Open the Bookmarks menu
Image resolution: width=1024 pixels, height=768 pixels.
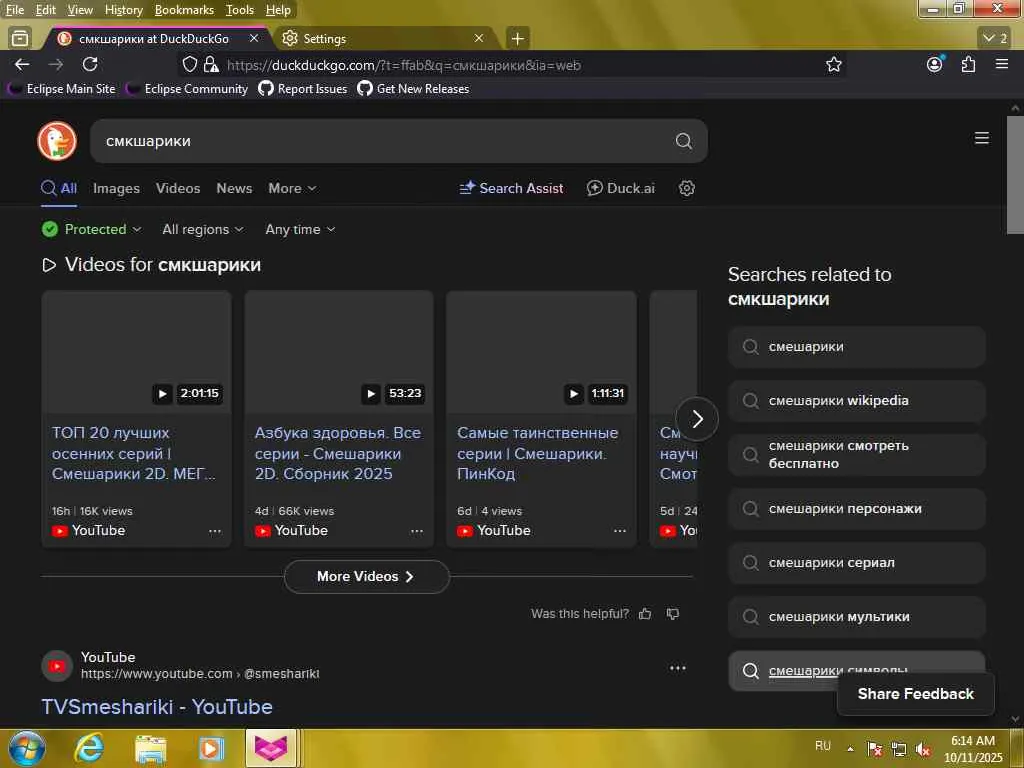click(x=184, y=10)
